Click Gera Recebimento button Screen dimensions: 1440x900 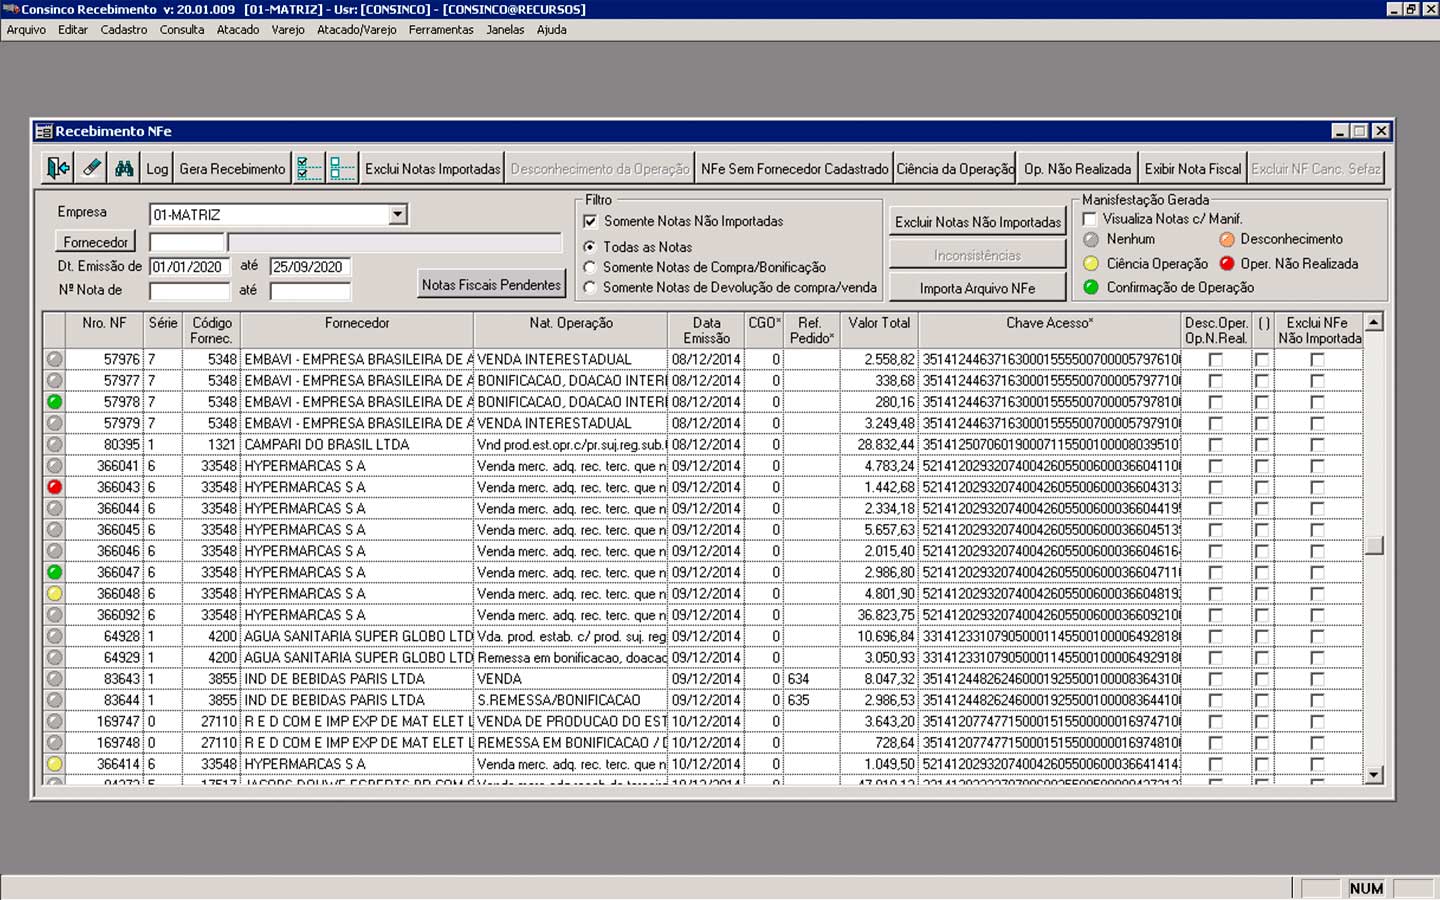232,169
